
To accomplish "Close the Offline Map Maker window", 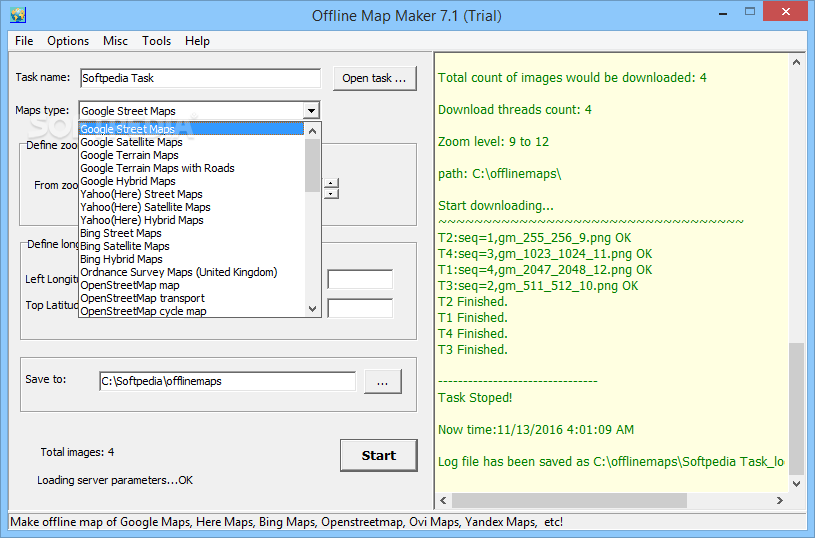I will tap(786, 11).
